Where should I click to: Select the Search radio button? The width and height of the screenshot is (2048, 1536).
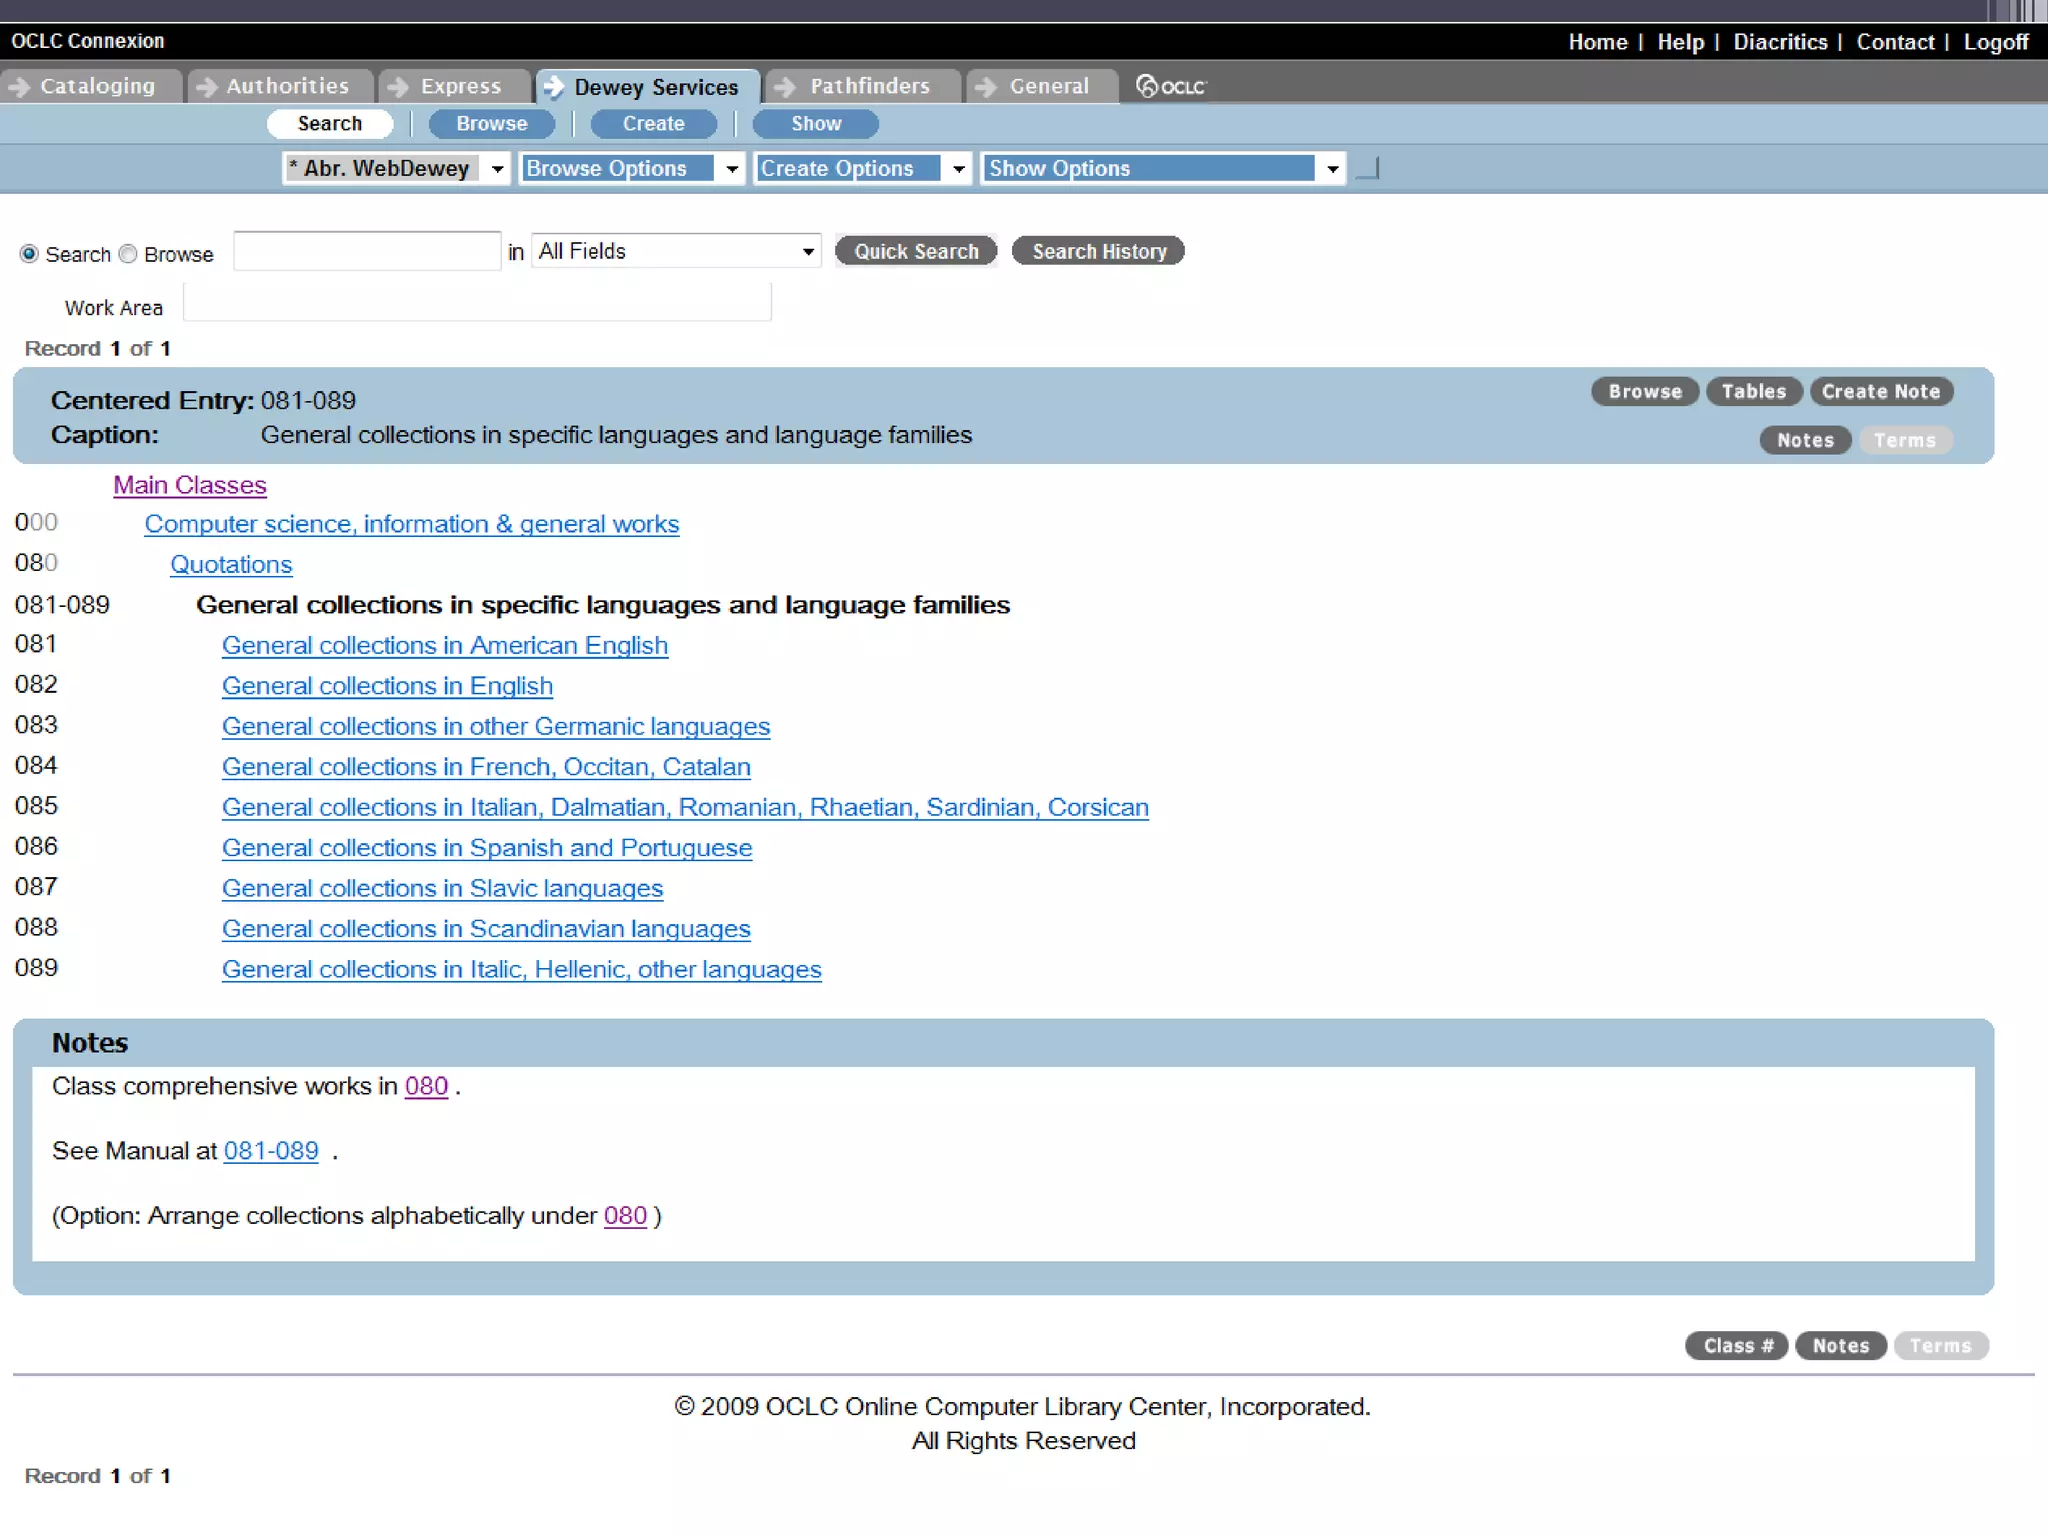click(x=29, y=254)
